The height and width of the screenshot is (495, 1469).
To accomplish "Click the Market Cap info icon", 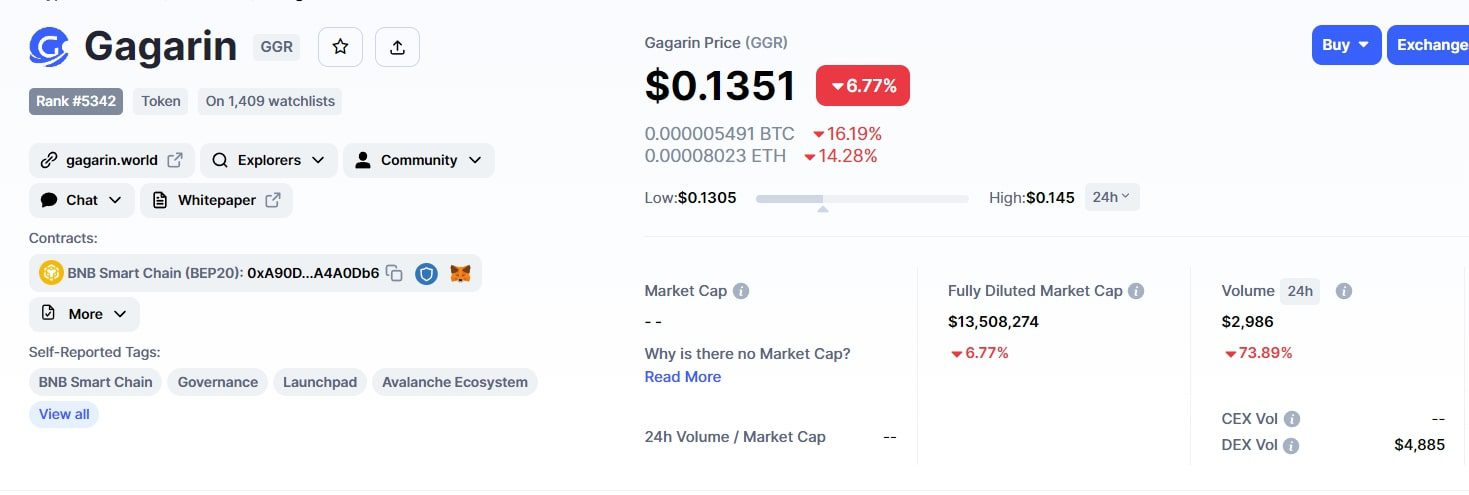I will click(x=741, y=291).
